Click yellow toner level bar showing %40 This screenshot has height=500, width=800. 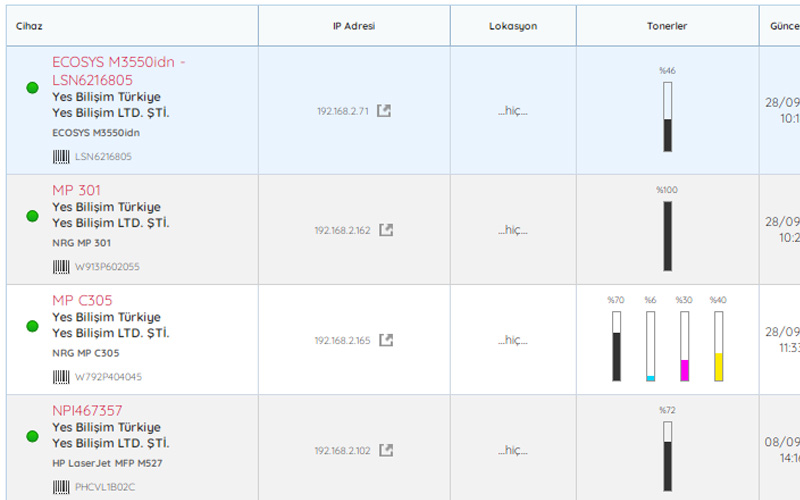718,346
